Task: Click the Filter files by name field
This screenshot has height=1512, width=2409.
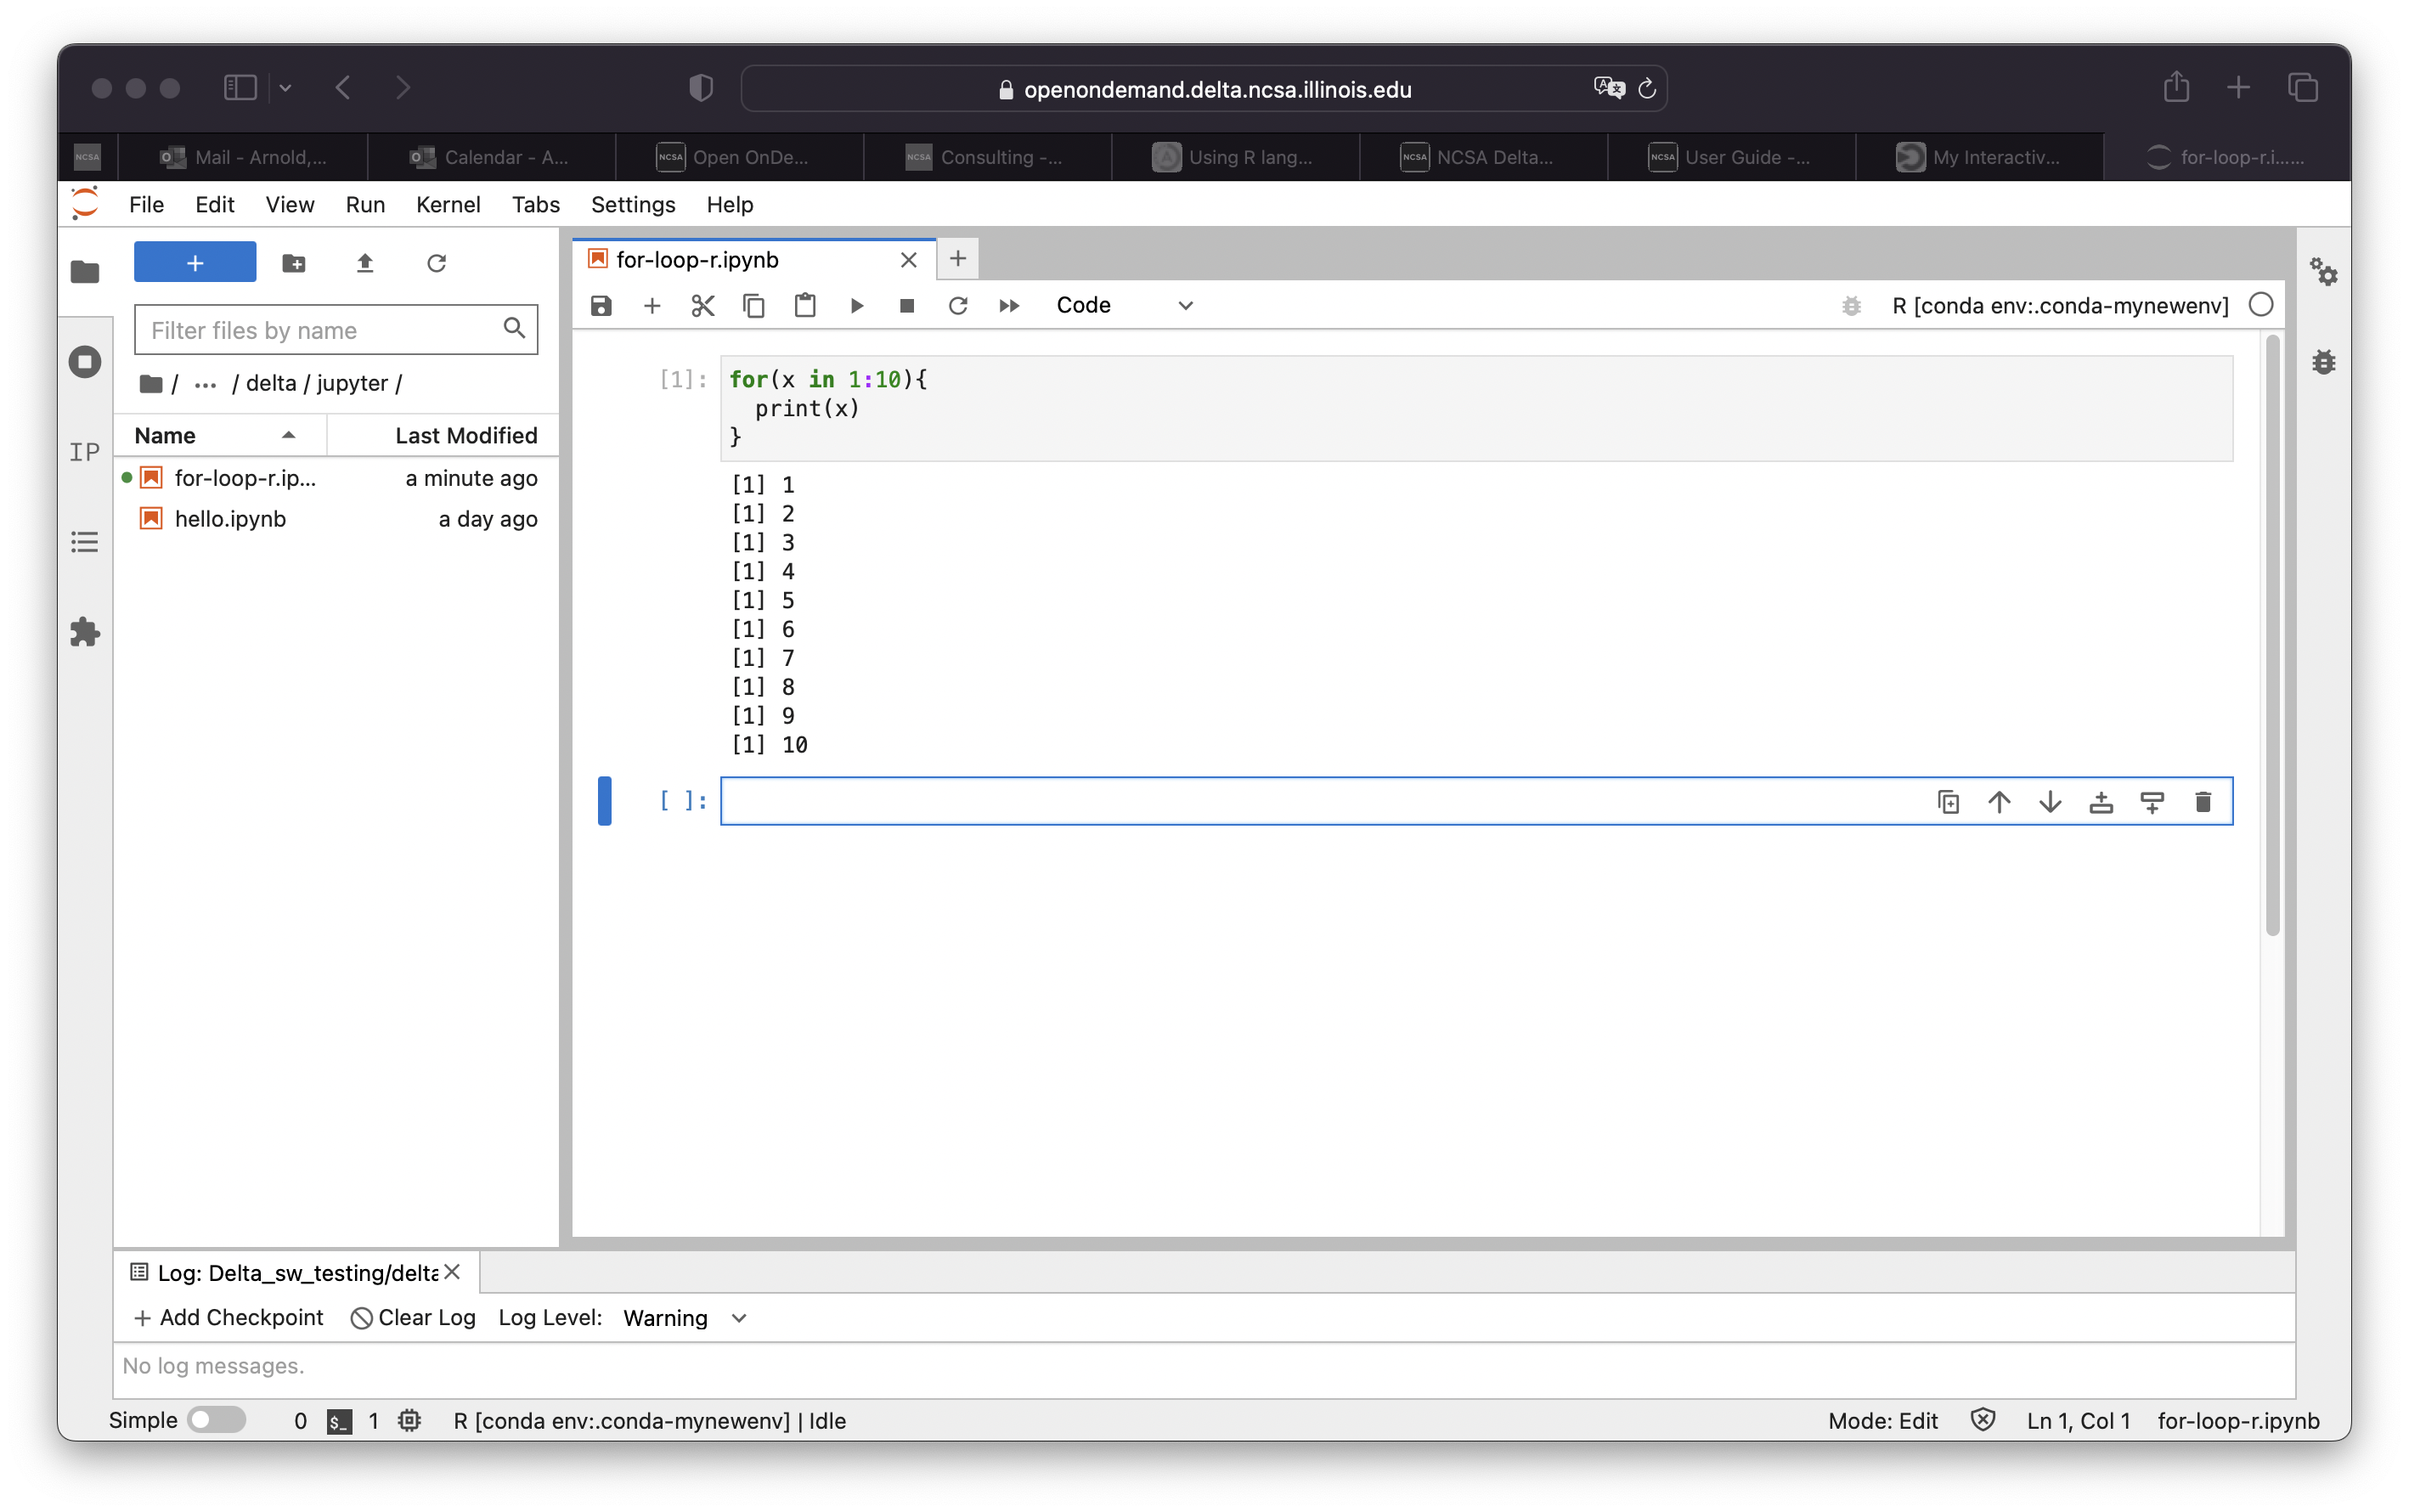Action: [x=320, y=329]
